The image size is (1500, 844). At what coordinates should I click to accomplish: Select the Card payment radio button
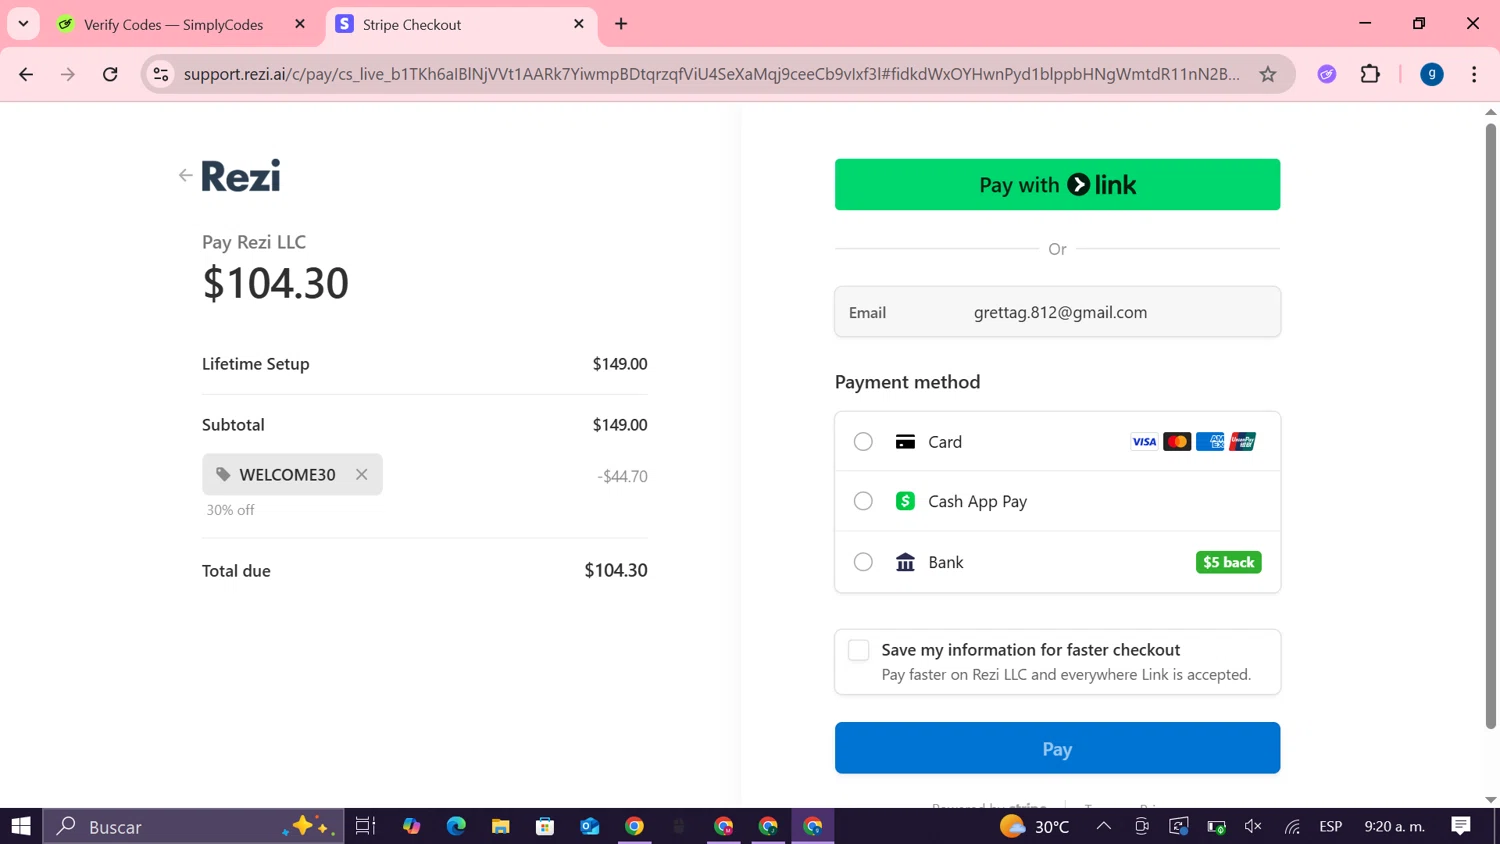[x=863, y=442]
